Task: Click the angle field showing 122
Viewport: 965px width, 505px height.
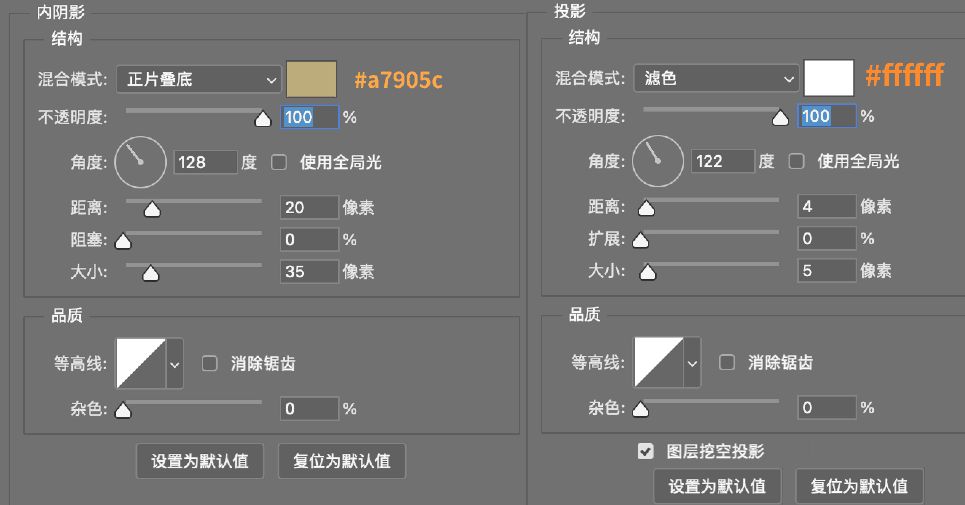Action: [723, 161]
